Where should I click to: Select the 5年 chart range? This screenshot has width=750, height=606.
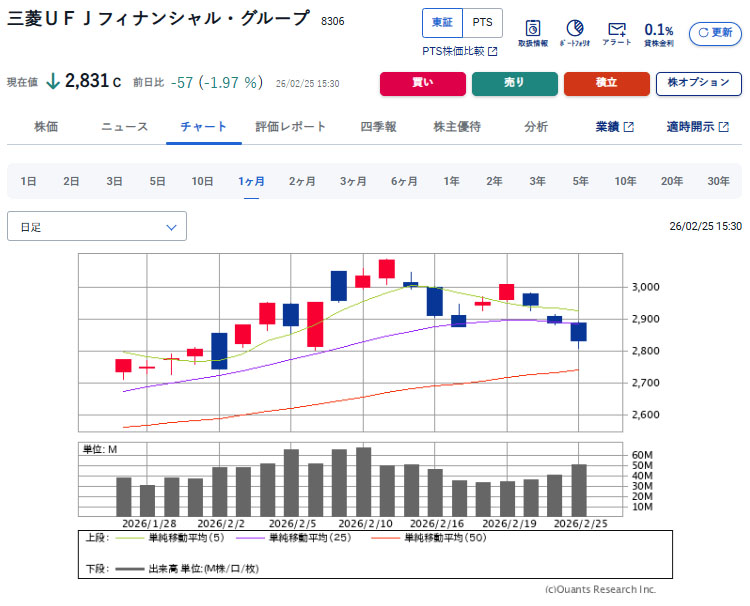click(x=581, y=181)
